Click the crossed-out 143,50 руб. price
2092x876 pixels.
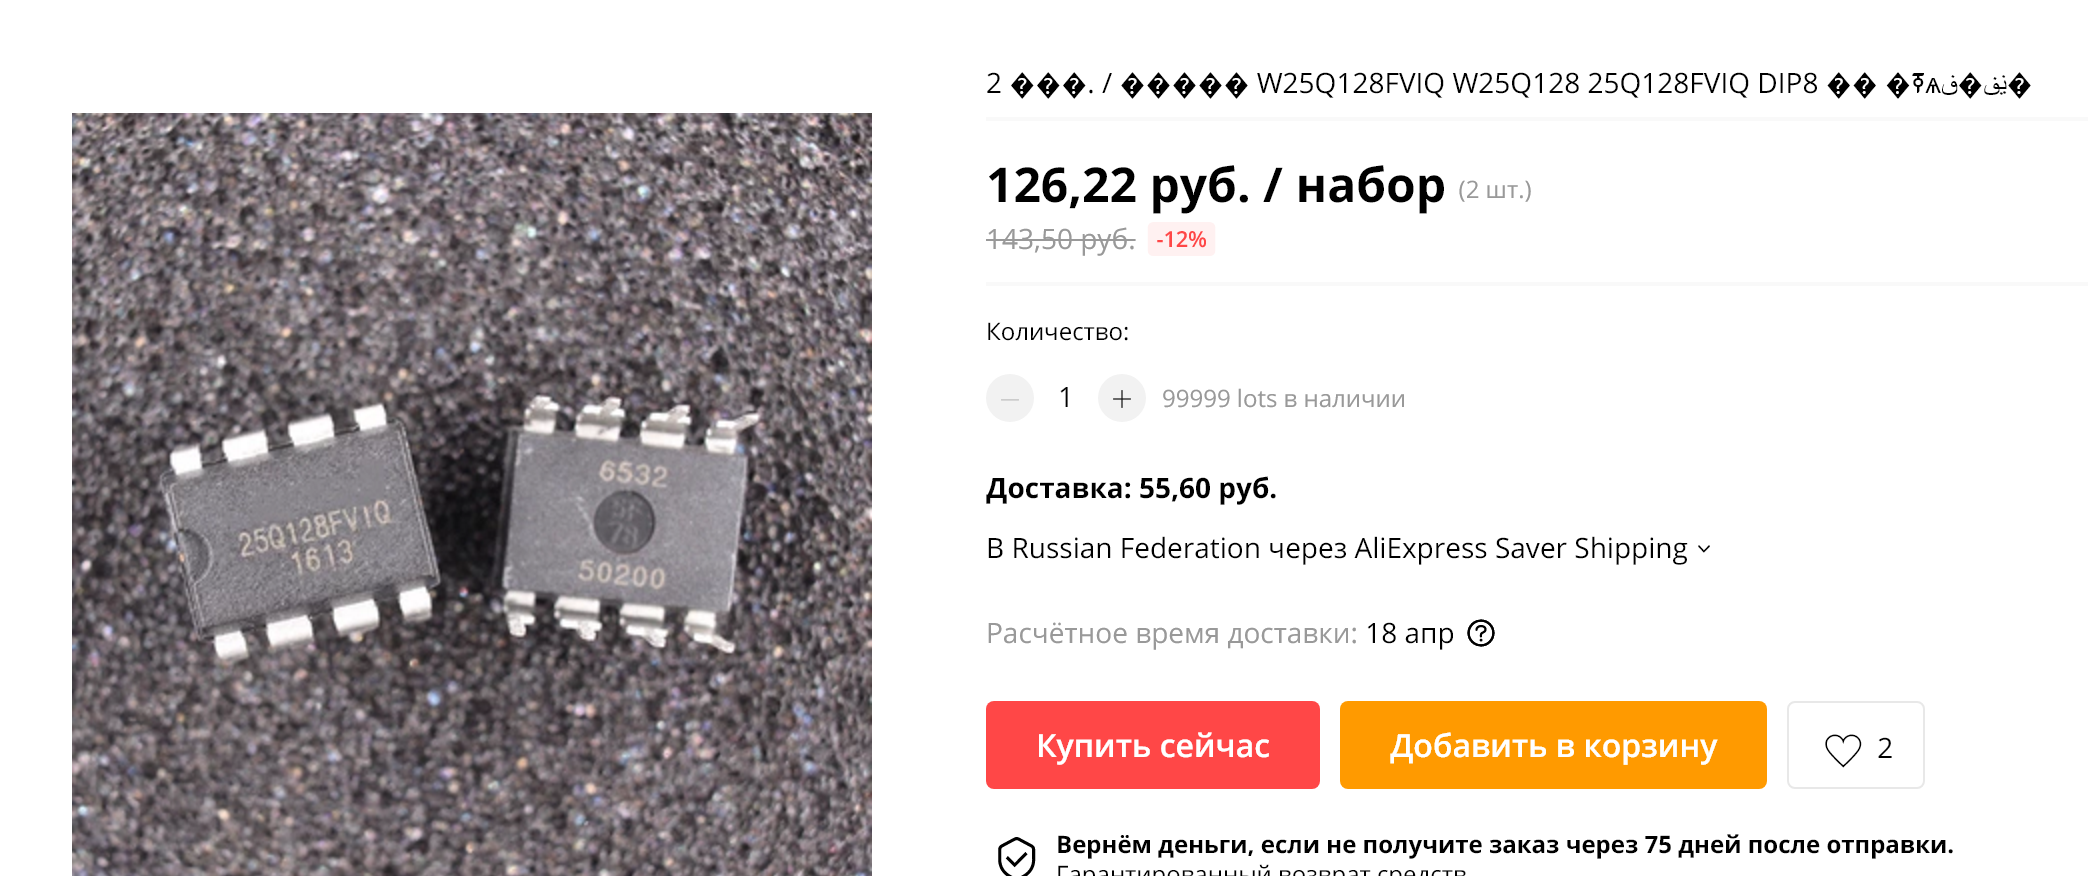(1061, 240)
